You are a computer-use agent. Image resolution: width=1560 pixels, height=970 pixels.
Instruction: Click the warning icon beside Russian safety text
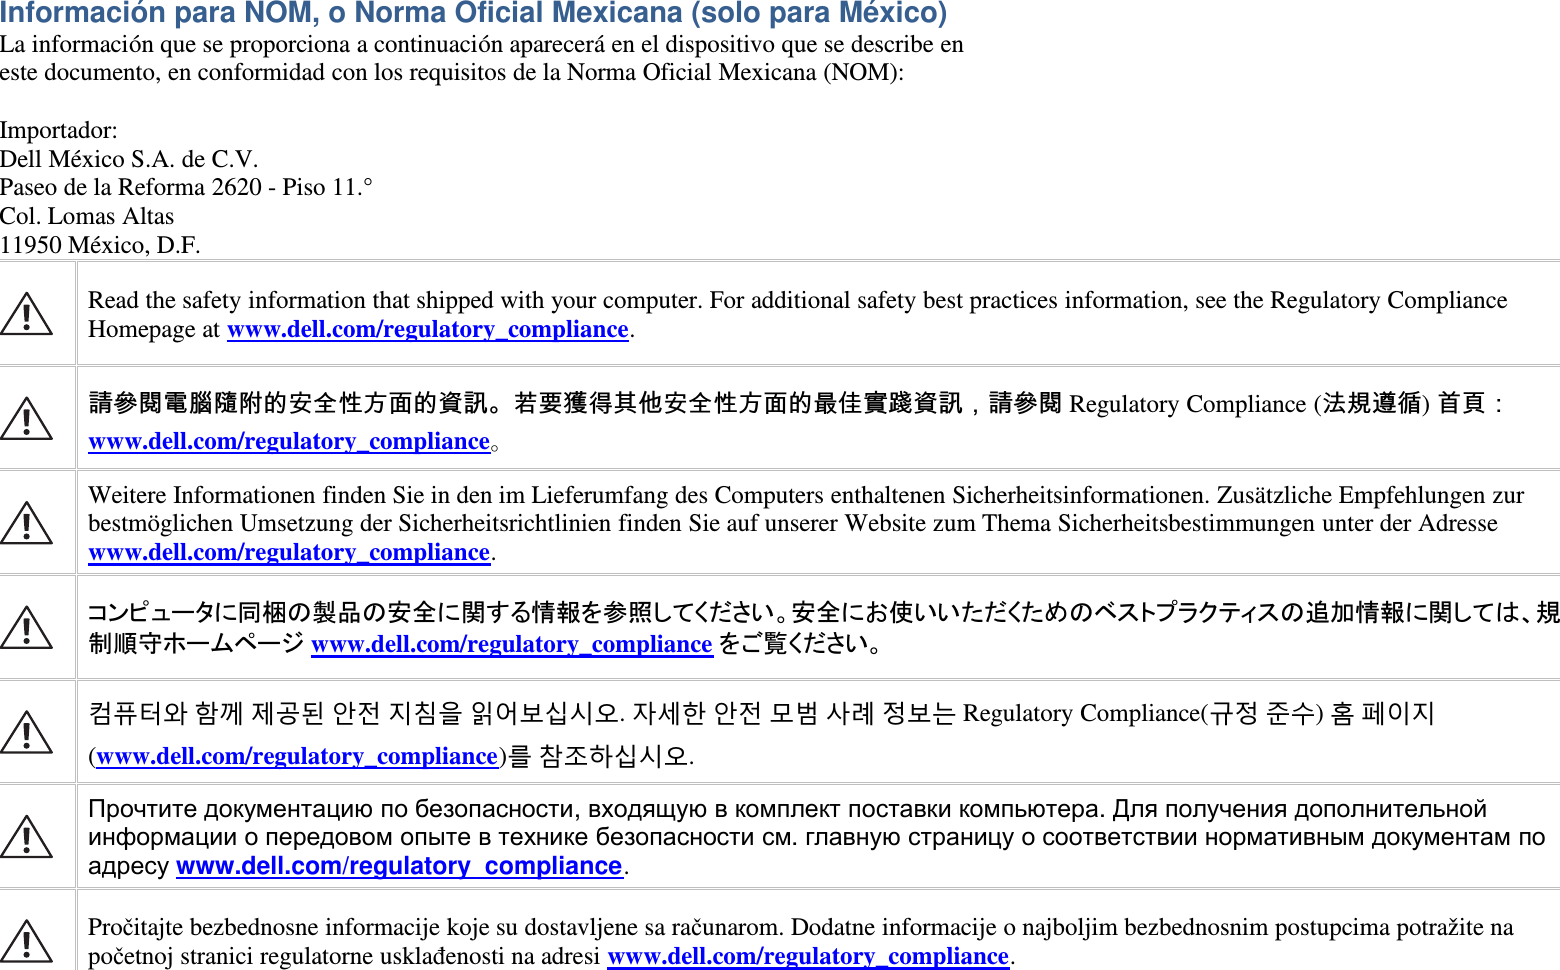click(x=27, y=837)
